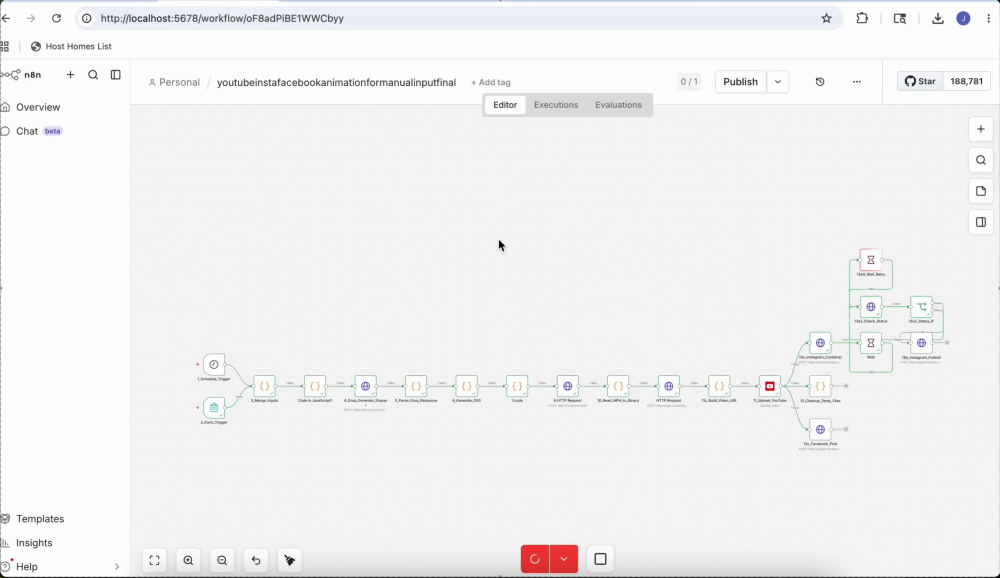The image size is (1000, 578).
Task: Click the red executing workflow button
Action: (x=535, y=559)
